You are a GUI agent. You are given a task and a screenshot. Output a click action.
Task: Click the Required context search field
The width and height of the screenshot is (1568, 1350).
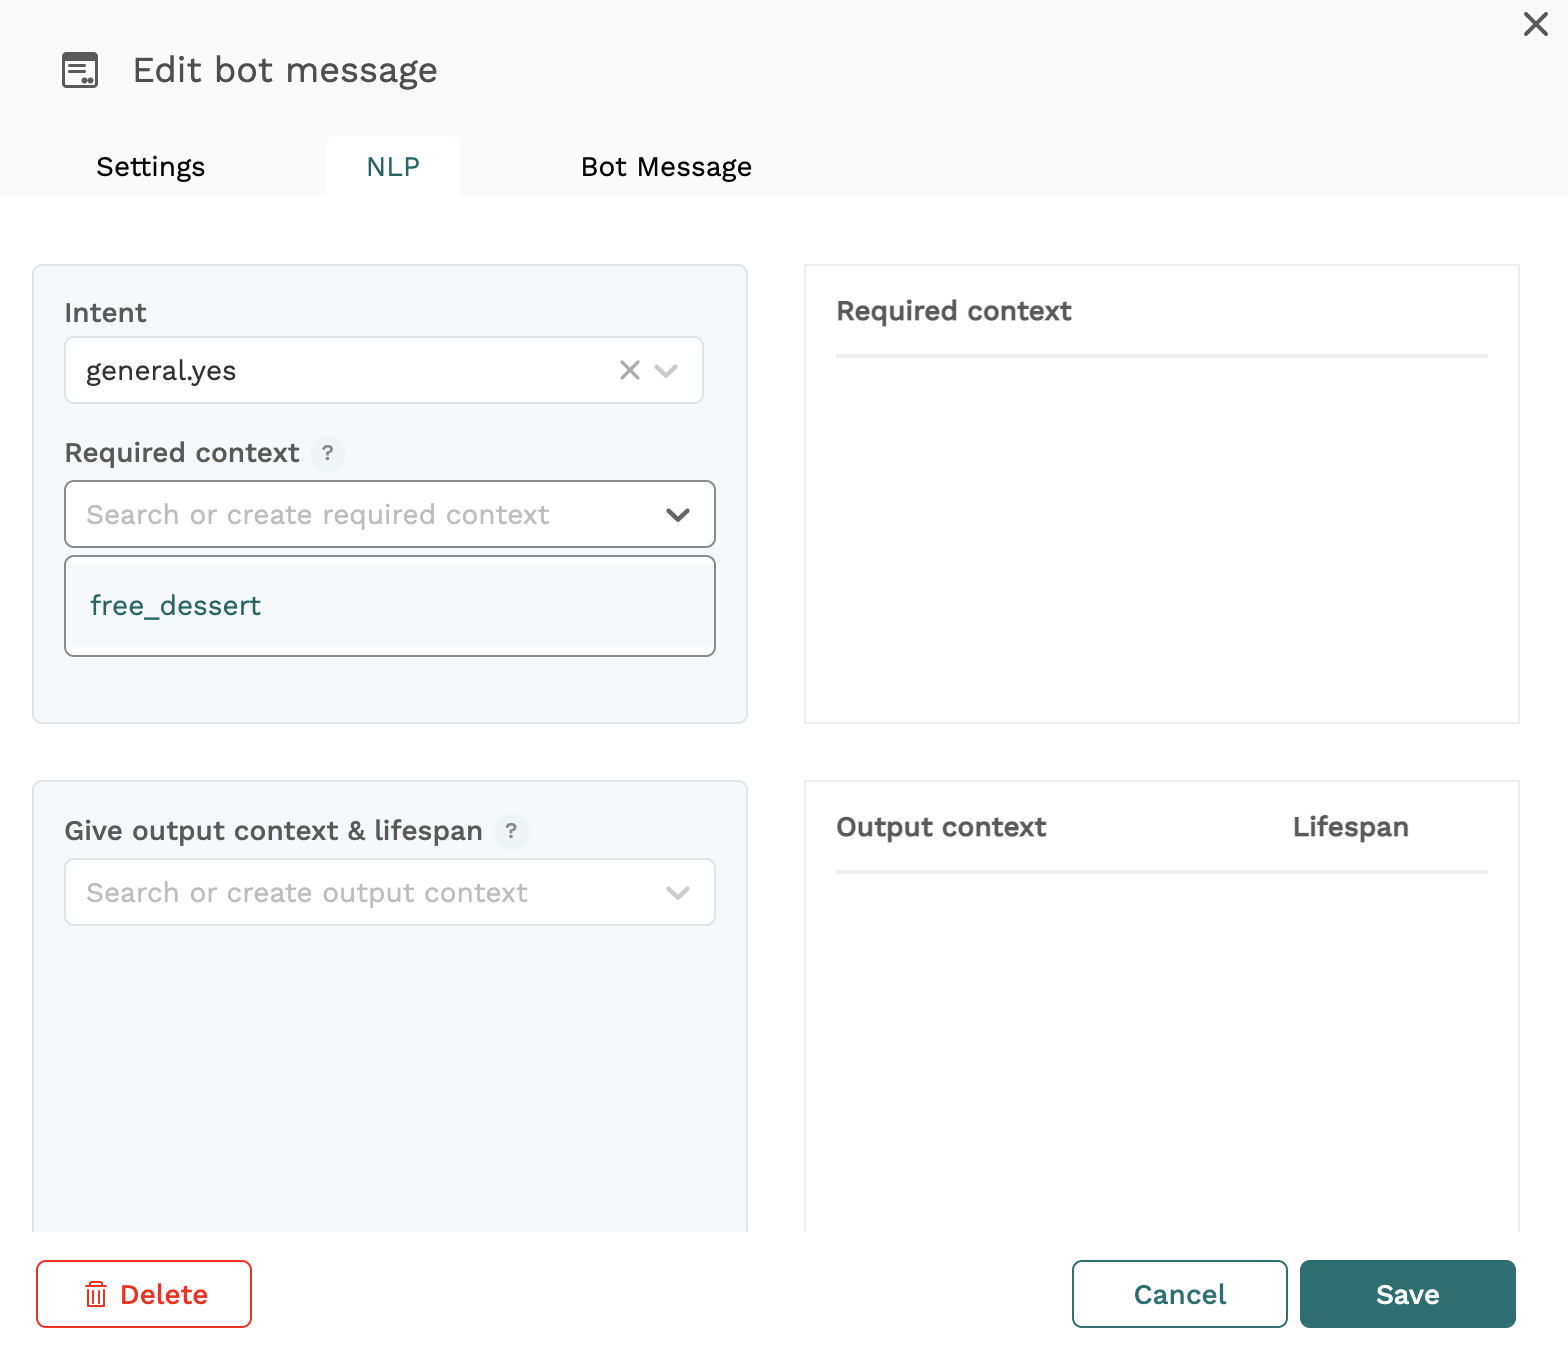tap(390, 514)
